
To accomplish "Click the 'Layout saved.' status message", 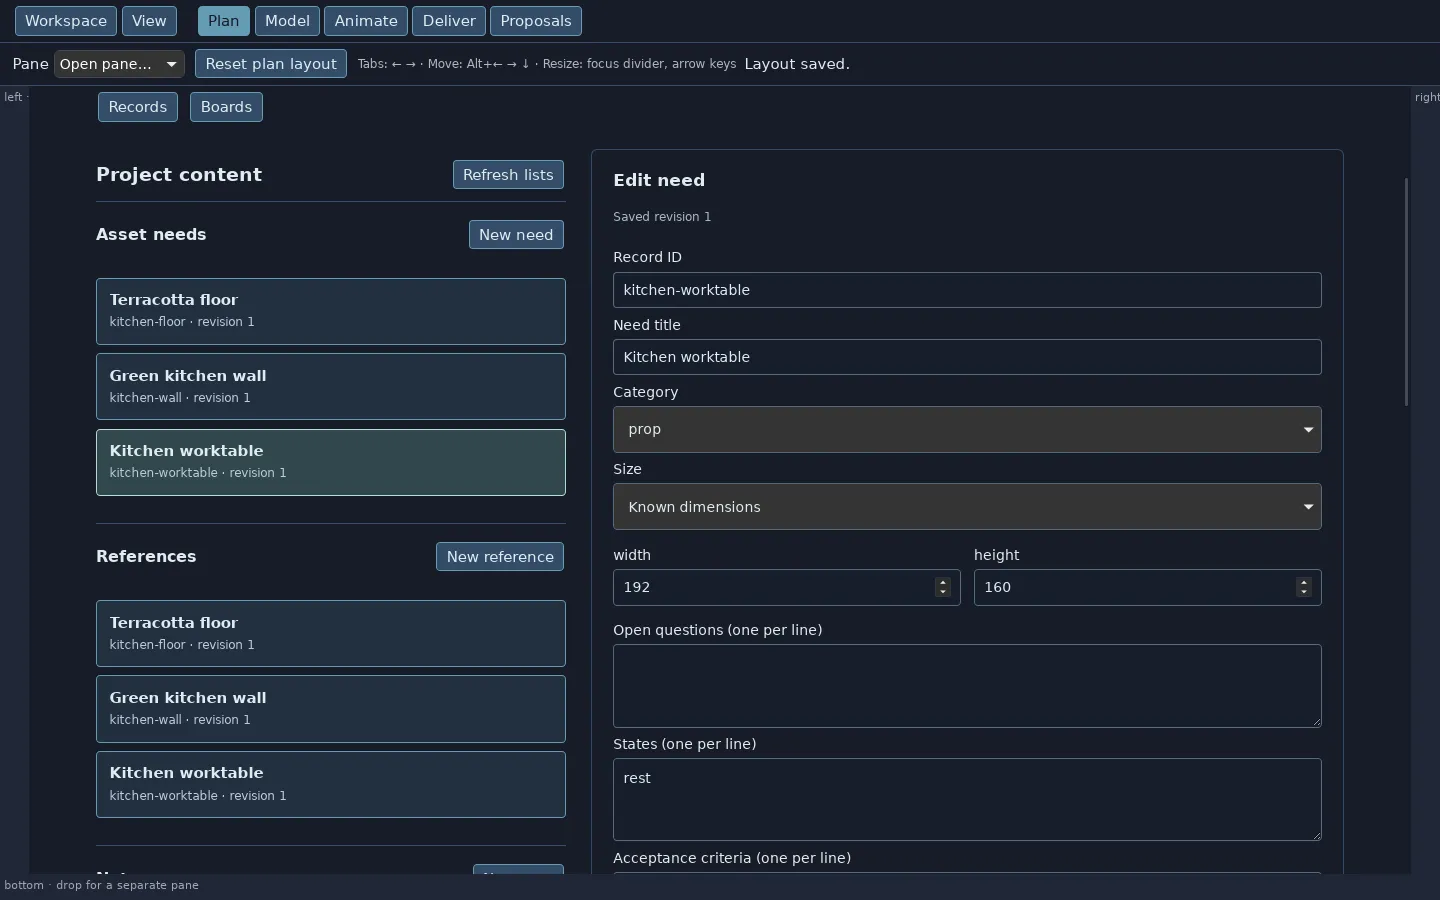I will click(797, 64).
